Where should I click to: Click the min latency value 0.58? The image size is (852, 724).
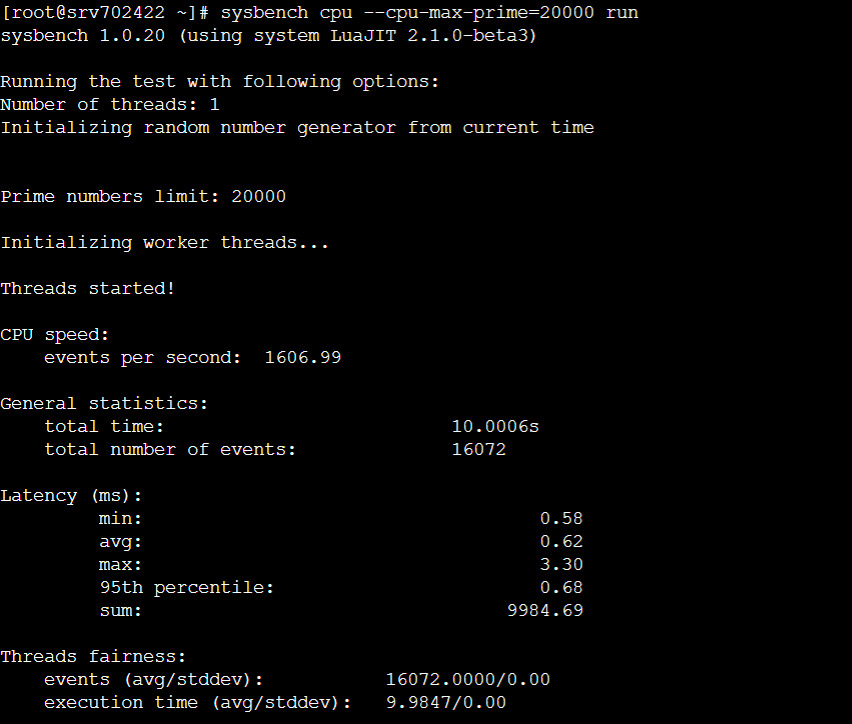tap(561, 519)
